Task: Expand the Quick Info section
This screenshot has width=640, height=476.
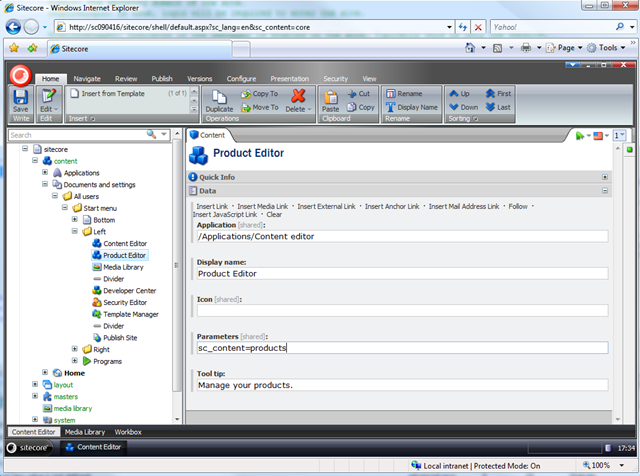Action: click(605, 177)
